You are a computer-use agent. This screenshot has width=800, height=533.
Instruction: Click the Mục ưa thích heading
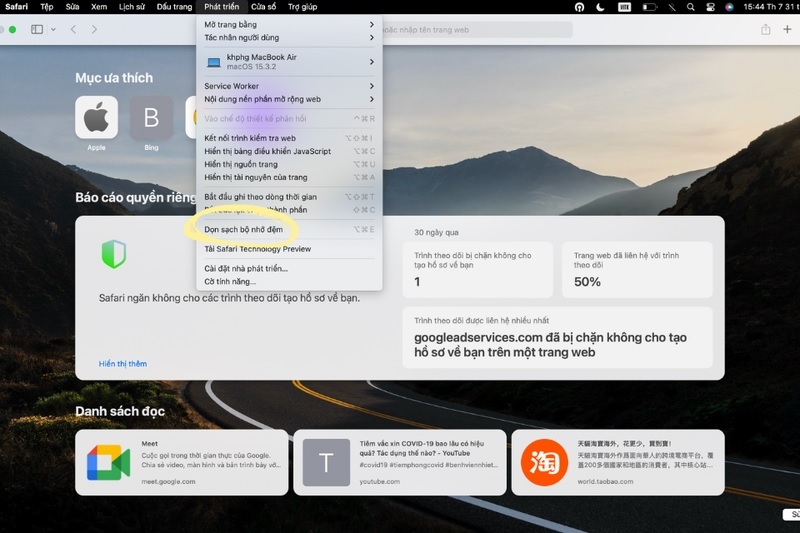(114, 78)
